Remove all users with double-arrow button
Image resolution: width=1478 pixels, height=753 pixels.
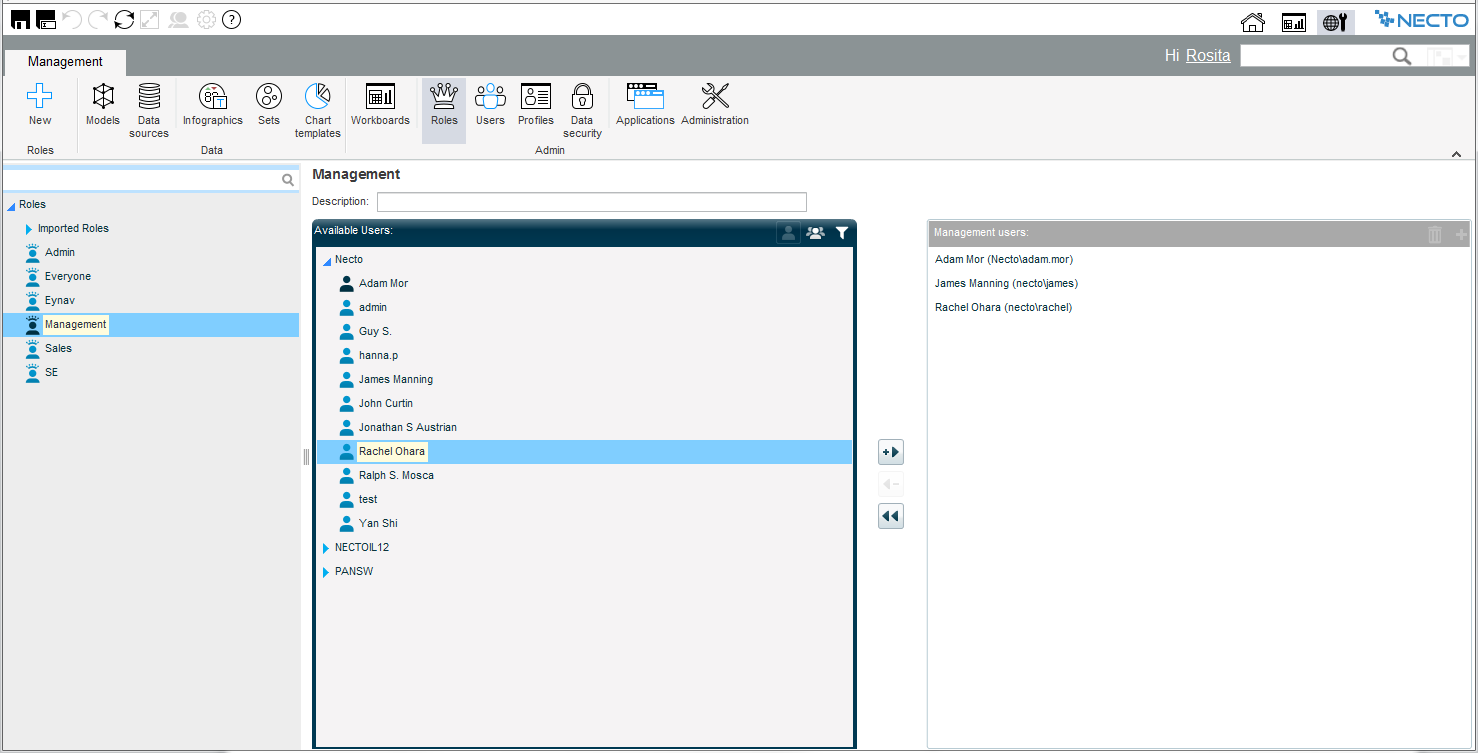point(890,517)
